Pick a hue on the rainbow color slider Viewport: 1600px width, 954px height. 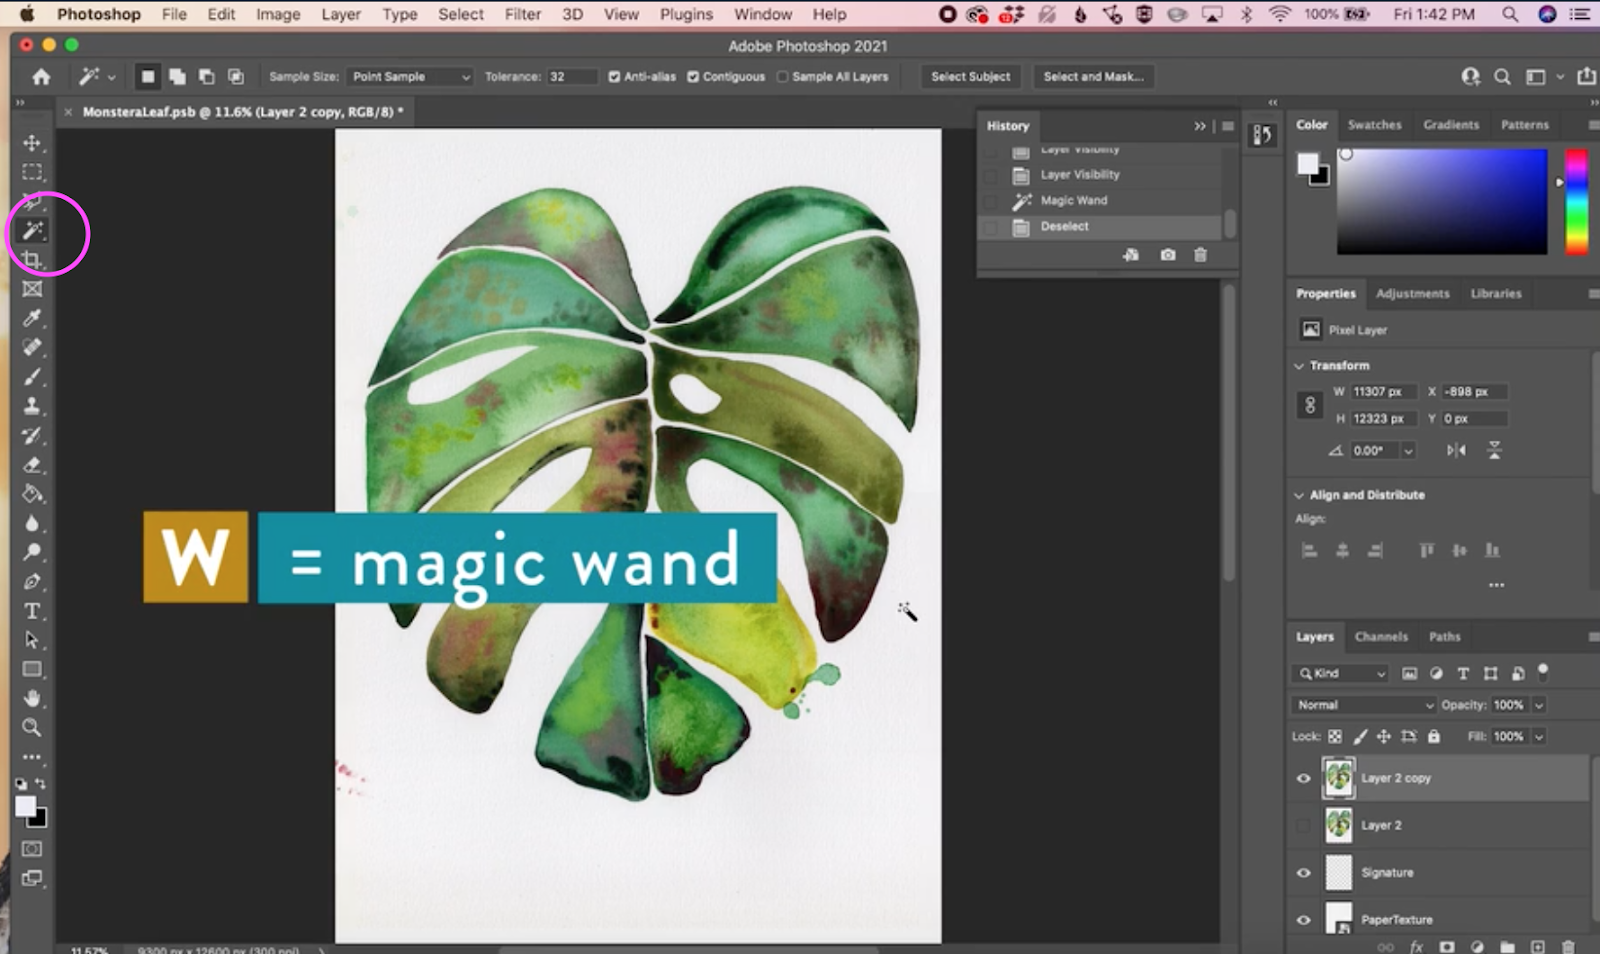tap(1575, 200)
